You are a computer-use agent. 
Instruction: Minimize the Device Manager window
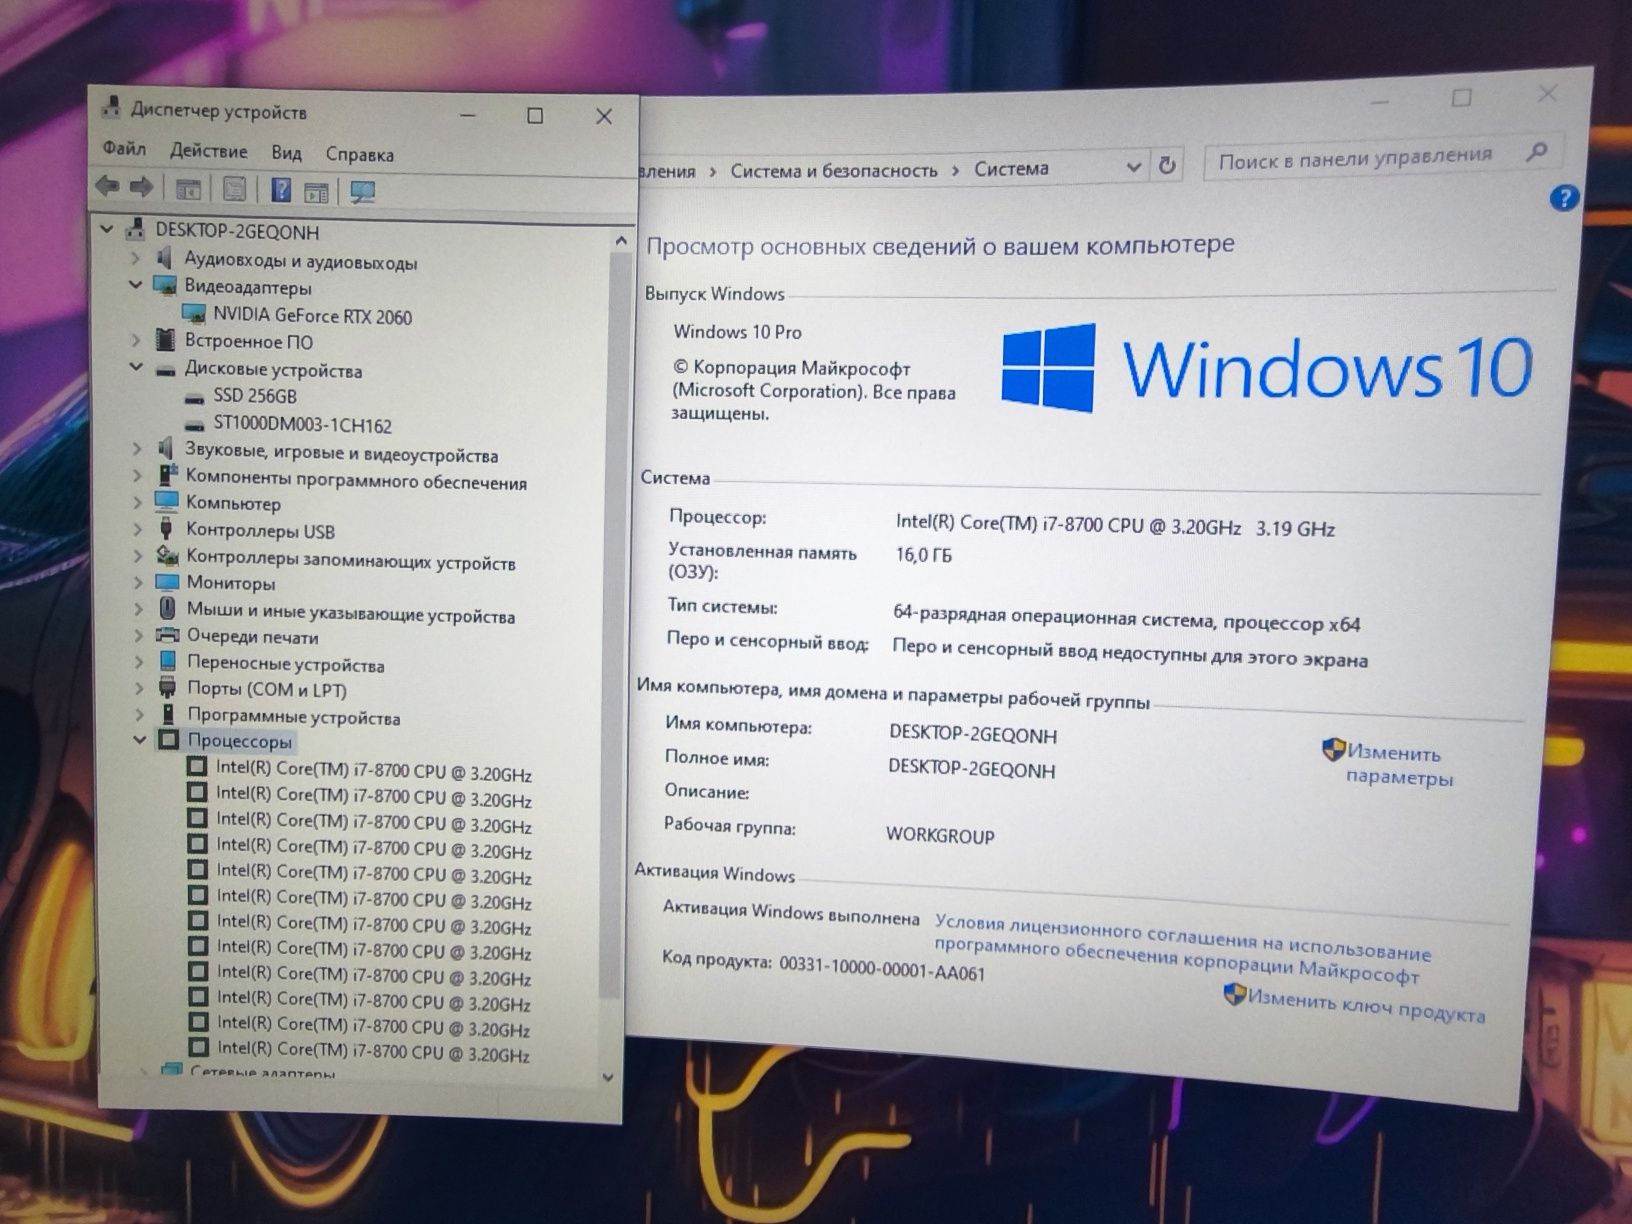click(x=467, y=115)
